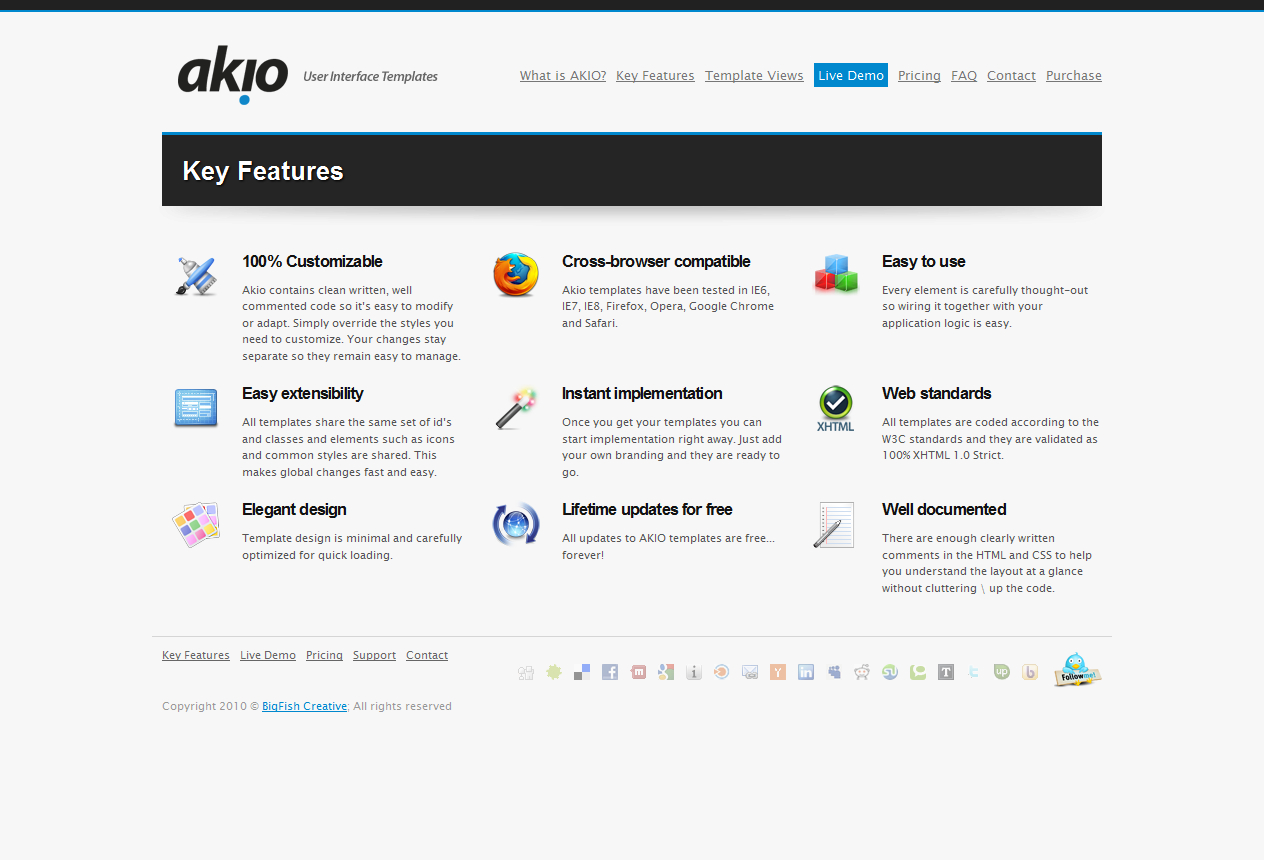
Task: Go to the Purchase page
Action: pos(1074,76)
